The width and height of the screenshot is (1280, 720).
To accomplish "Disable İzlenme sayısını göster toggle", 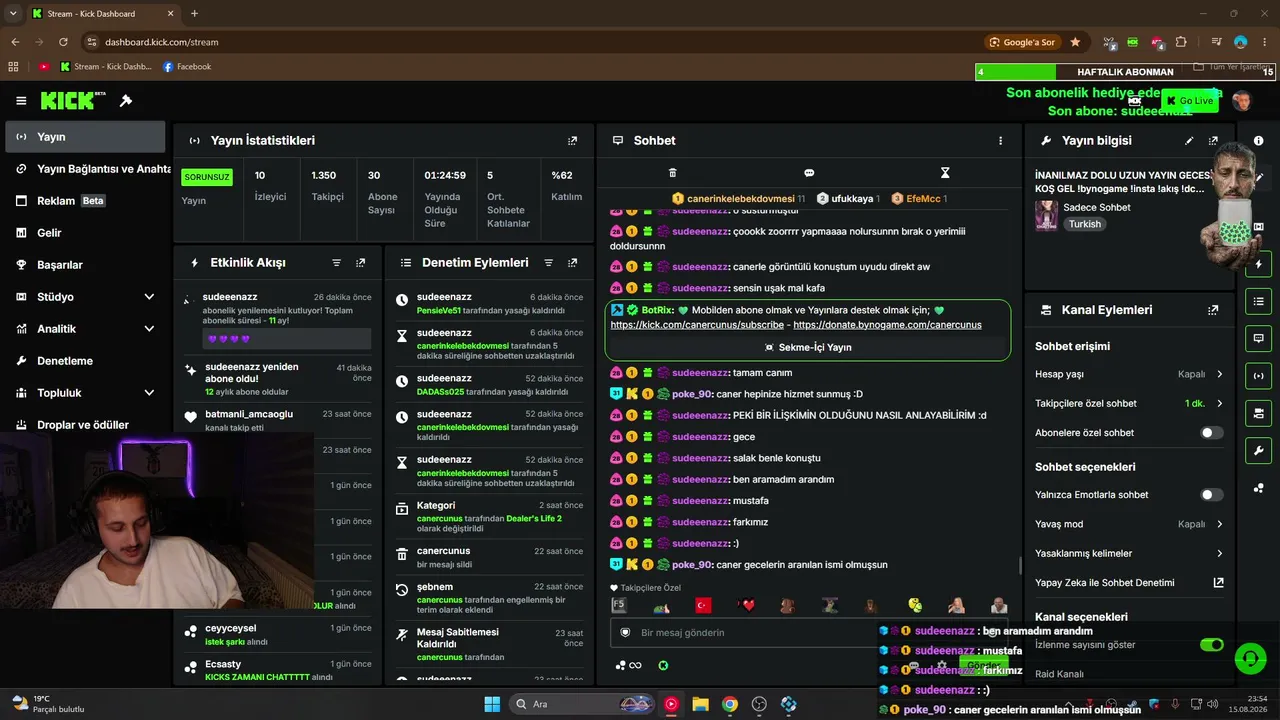I will point(1211,645).
